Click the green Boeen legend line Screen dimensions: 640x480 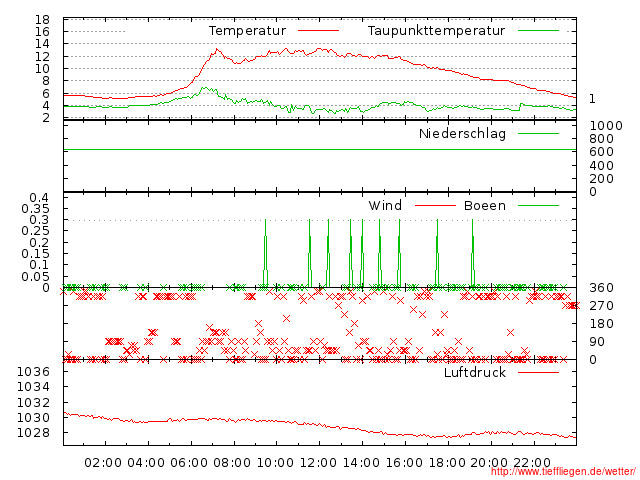click(538, 205)
